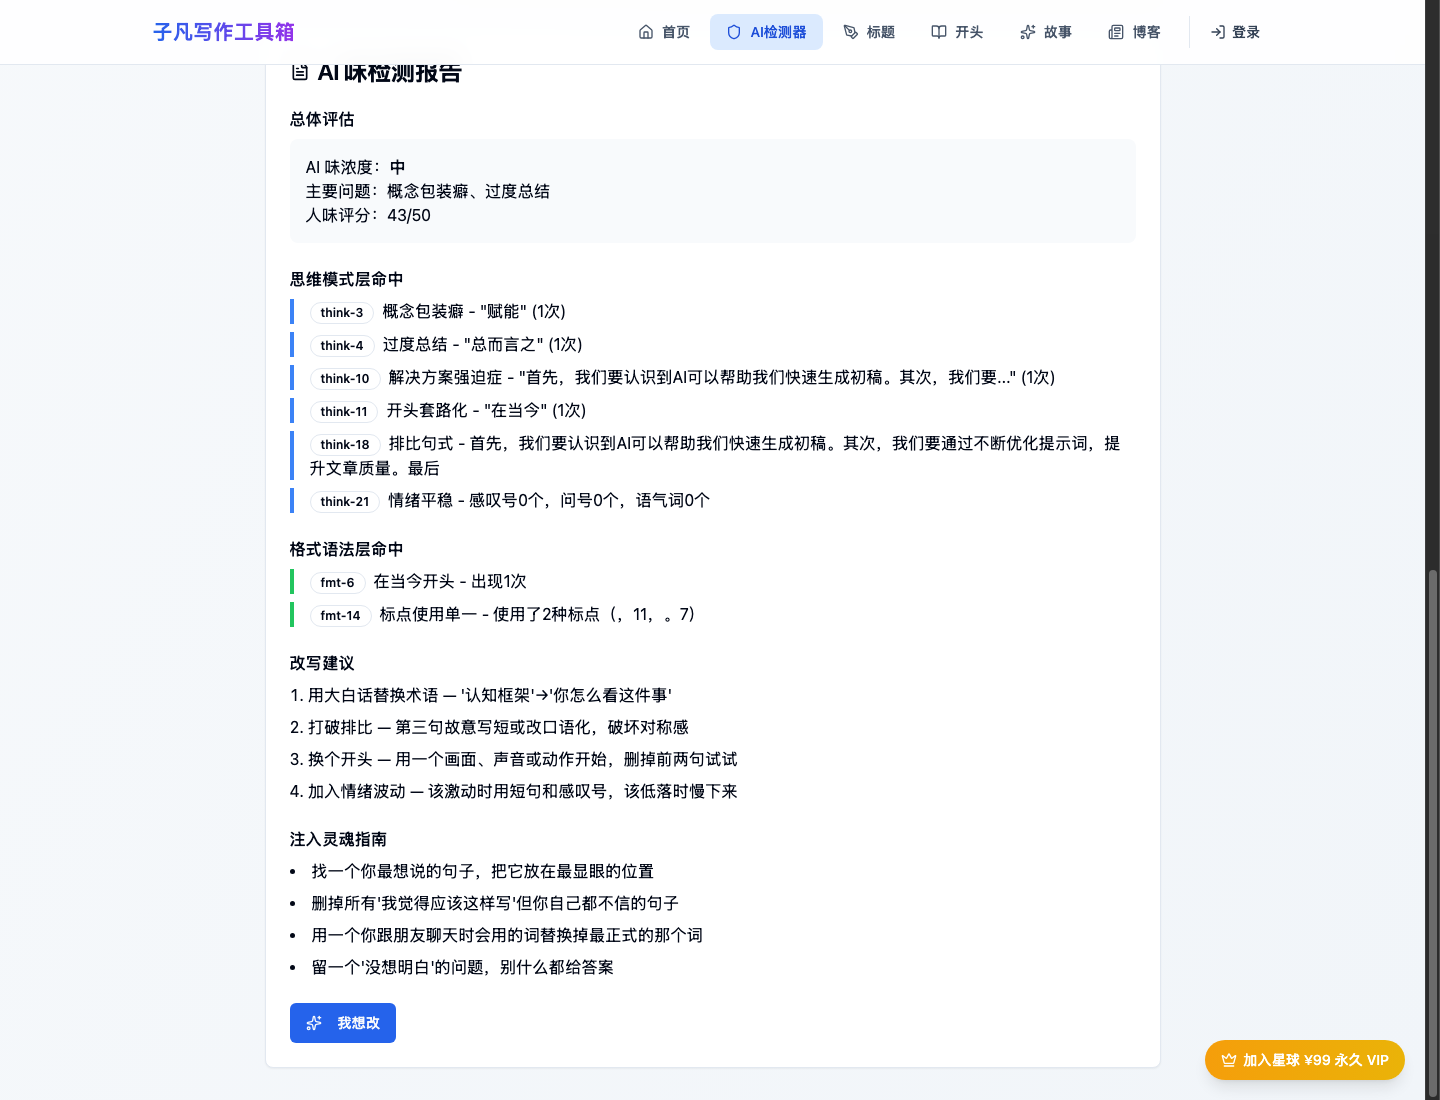Click the sparkle icon beside 故事

tap(1028, 32)
